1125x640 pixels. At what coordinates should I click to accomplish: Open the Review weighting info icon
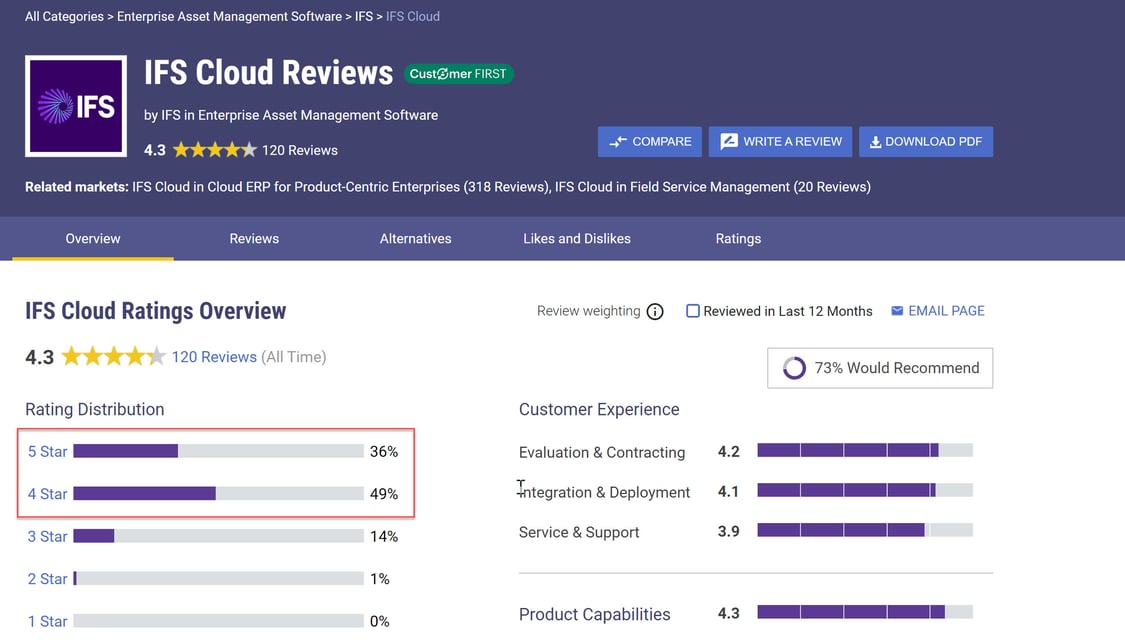[x=655, y=311]
